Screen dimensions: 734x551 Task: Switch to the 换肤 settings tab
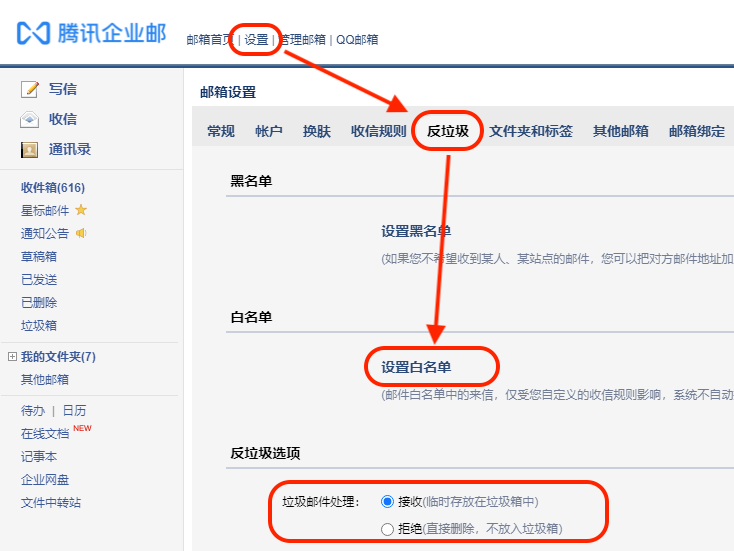click(x=317, y=131)
